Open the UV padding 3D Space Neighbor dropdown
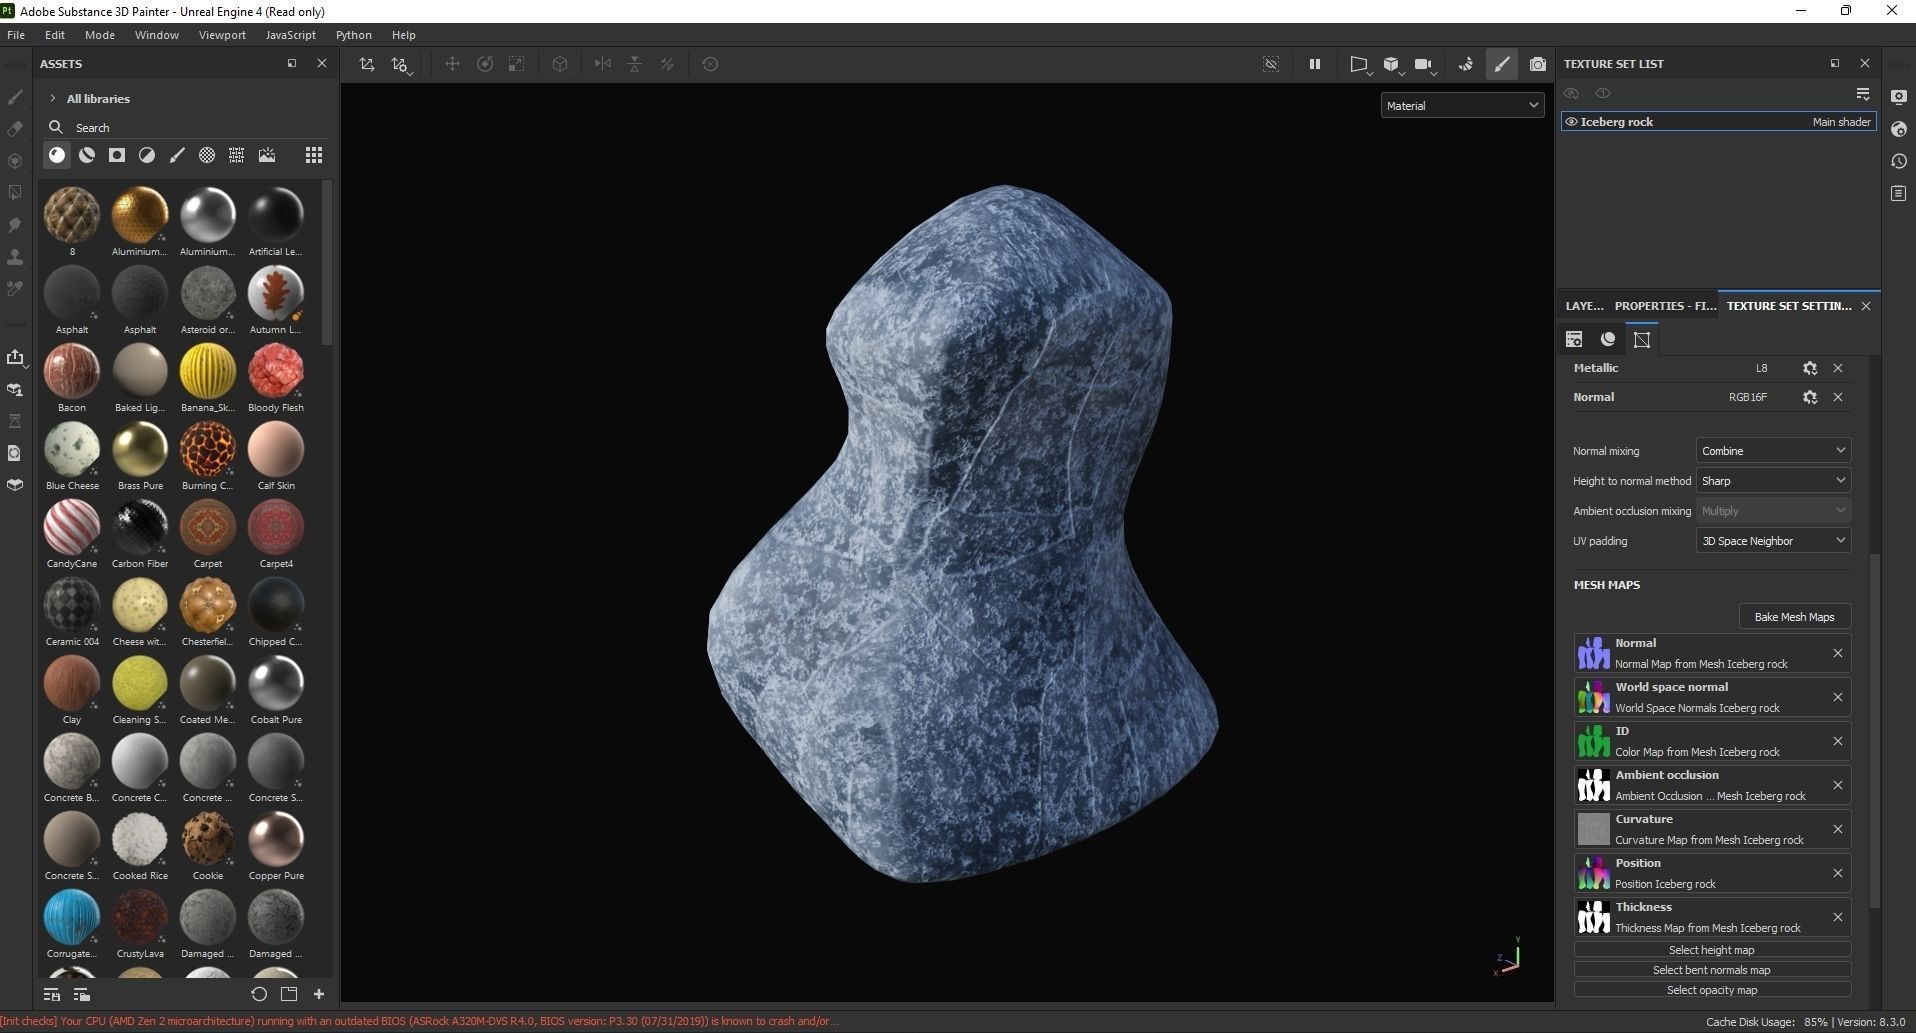The image size is (1916, 1033). [x=1773, y=541]
